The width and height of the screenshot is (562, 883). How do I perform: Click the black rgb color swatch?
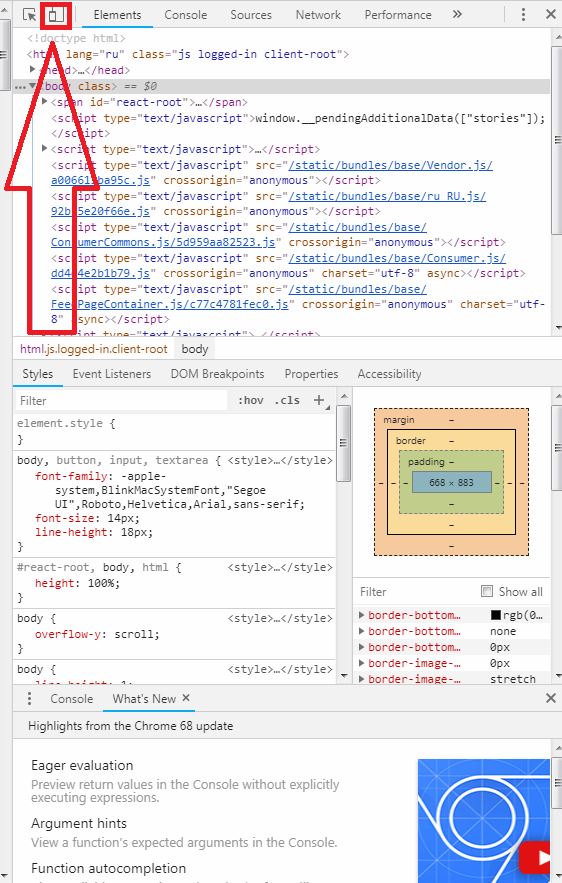click(496, 616)
